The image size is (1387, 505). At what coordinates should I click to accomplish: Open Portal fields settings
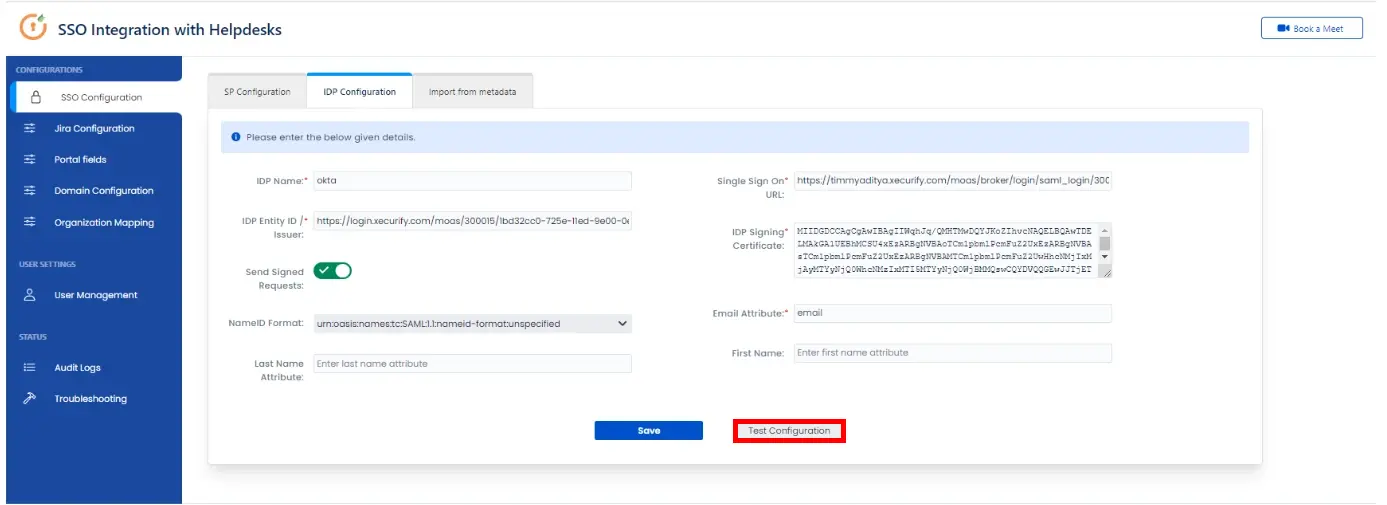[94, 159]
